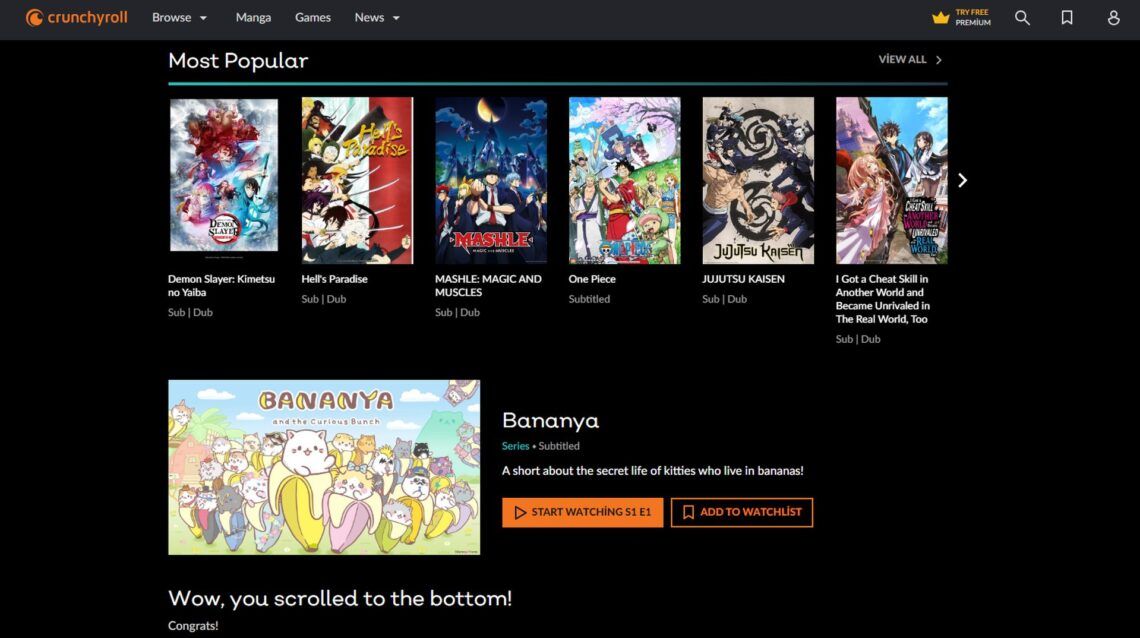This screenshot has width=1140, height=638.
Task: Click the bookmark icon inside Add to Watchlist
Action: click(688, 511)
